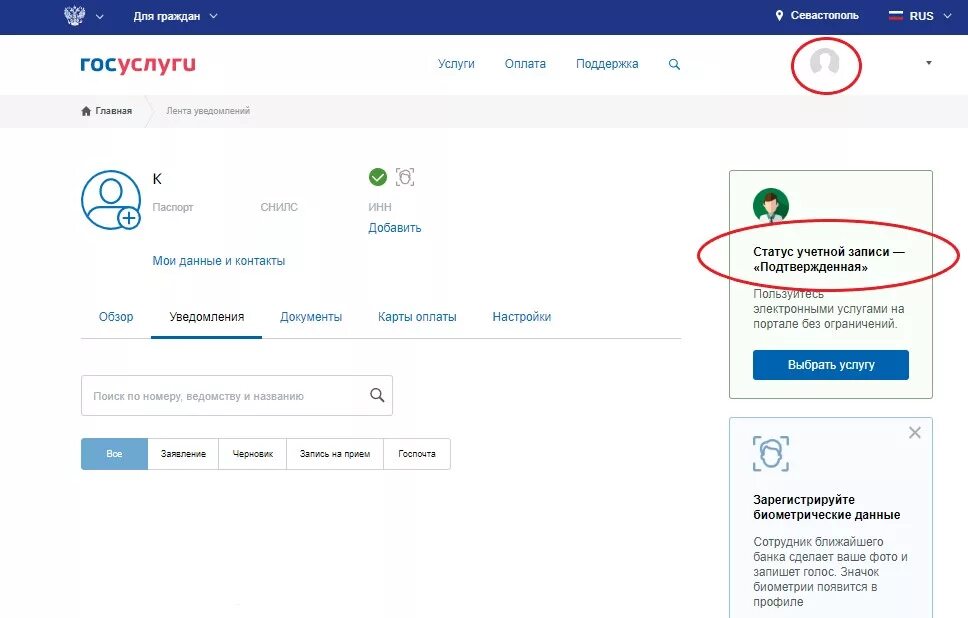Switch to the 'Настройки' tab
This screenshot has height=618, width=968.
click(x=522, y=317)
